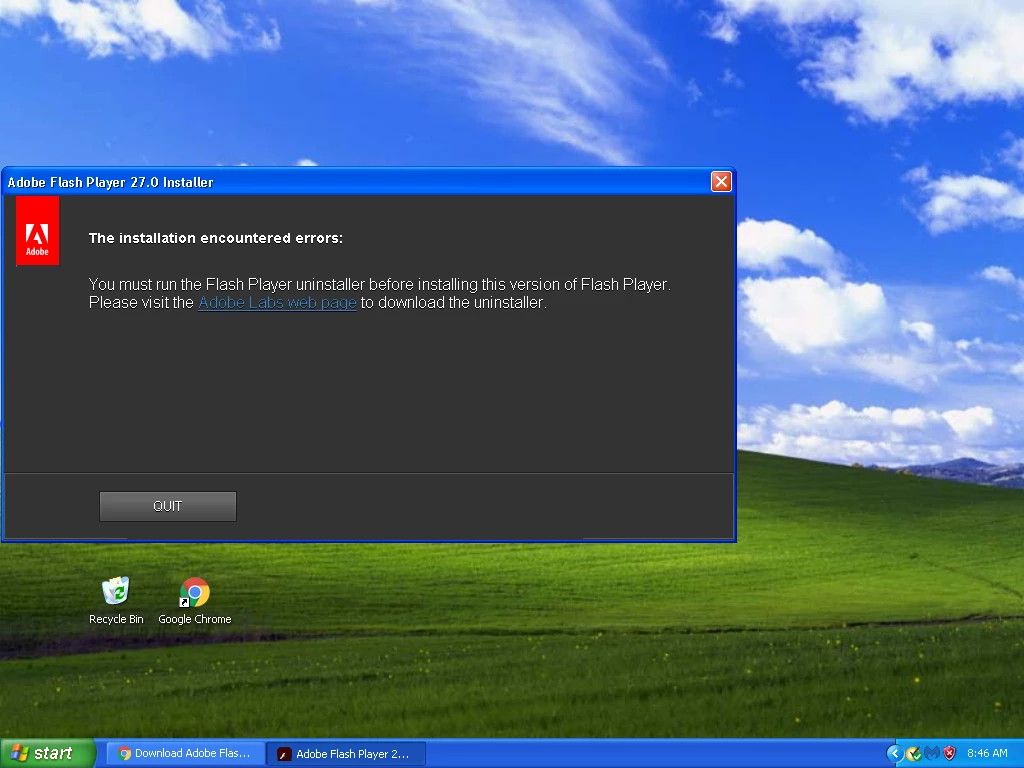Close the Flash Player installer window

(x=721, y=182)
